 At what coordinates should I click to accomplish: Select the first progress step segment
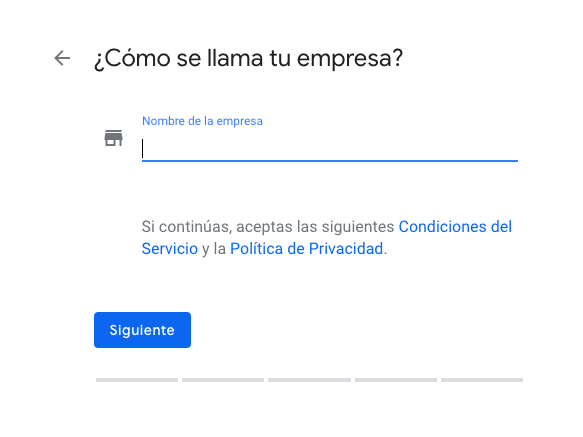[137, 380]
